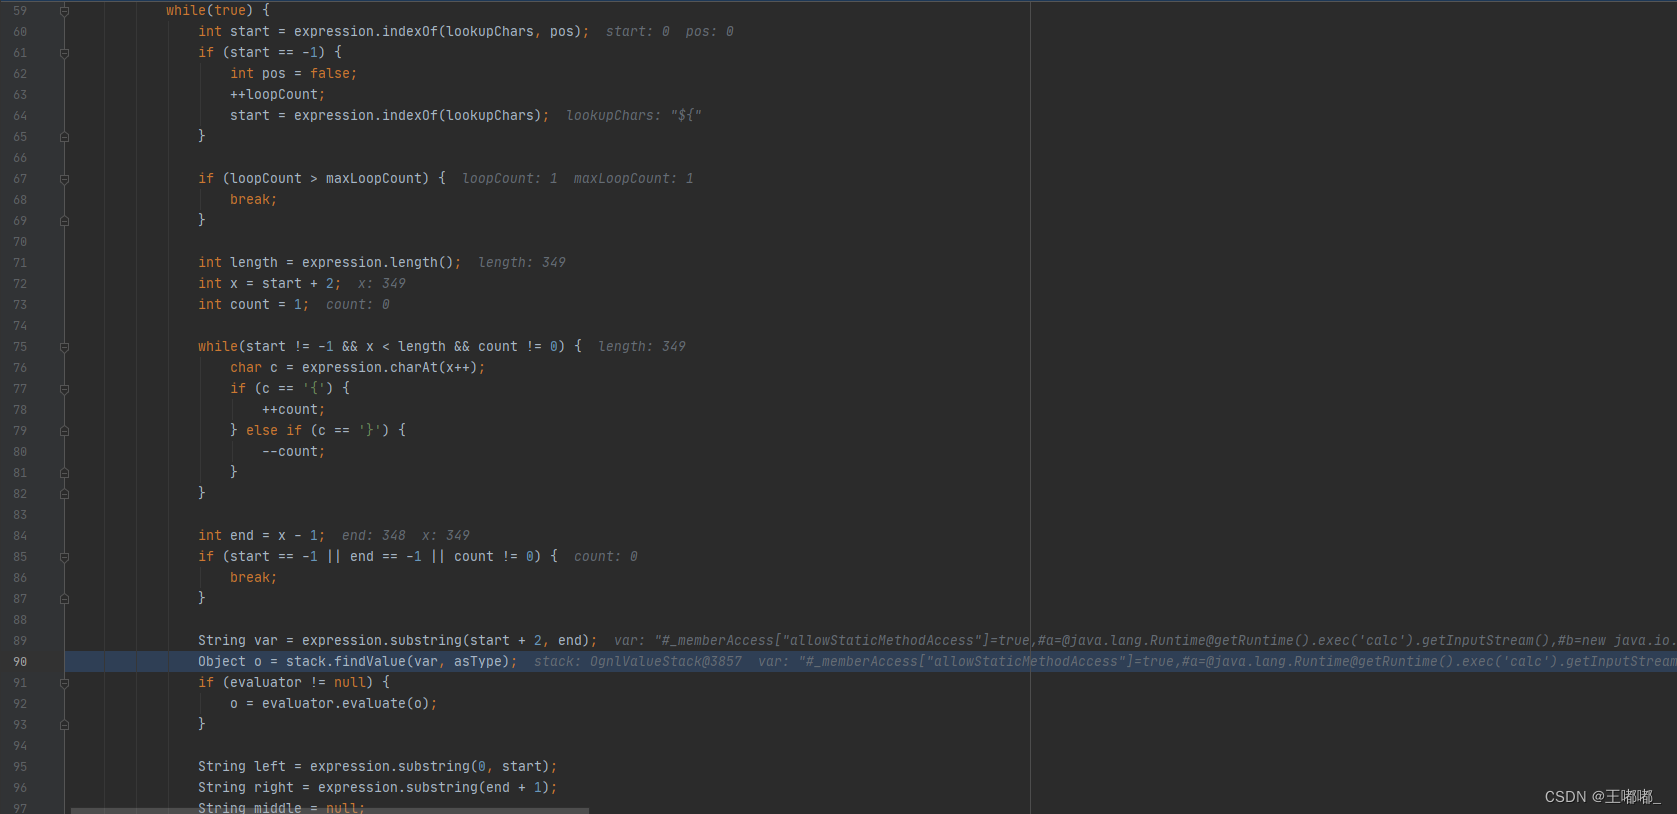Image resolution: width=1677 pixels, height=814 pixels.
Task: Fold the inner while loop at line 75
Action: point(64,347)
